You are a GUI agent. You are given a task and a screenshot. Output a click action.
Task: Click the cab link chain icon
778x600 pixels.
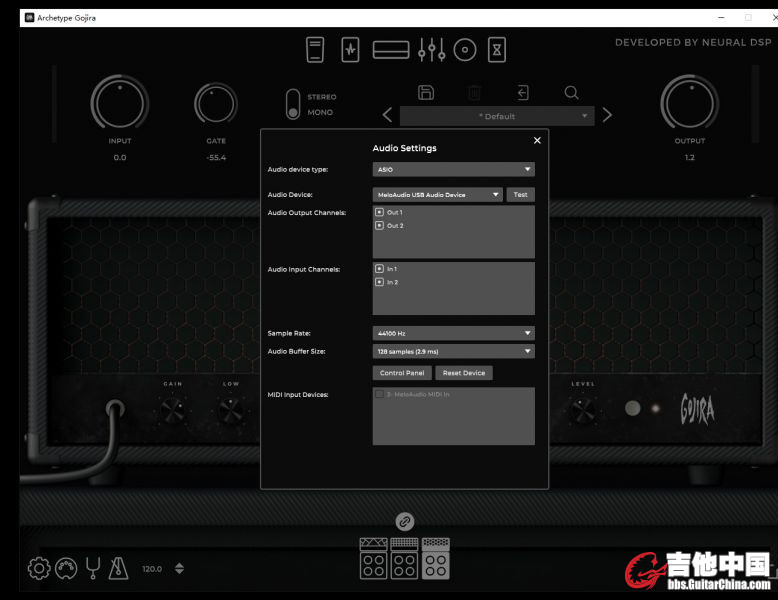(404, 521)
